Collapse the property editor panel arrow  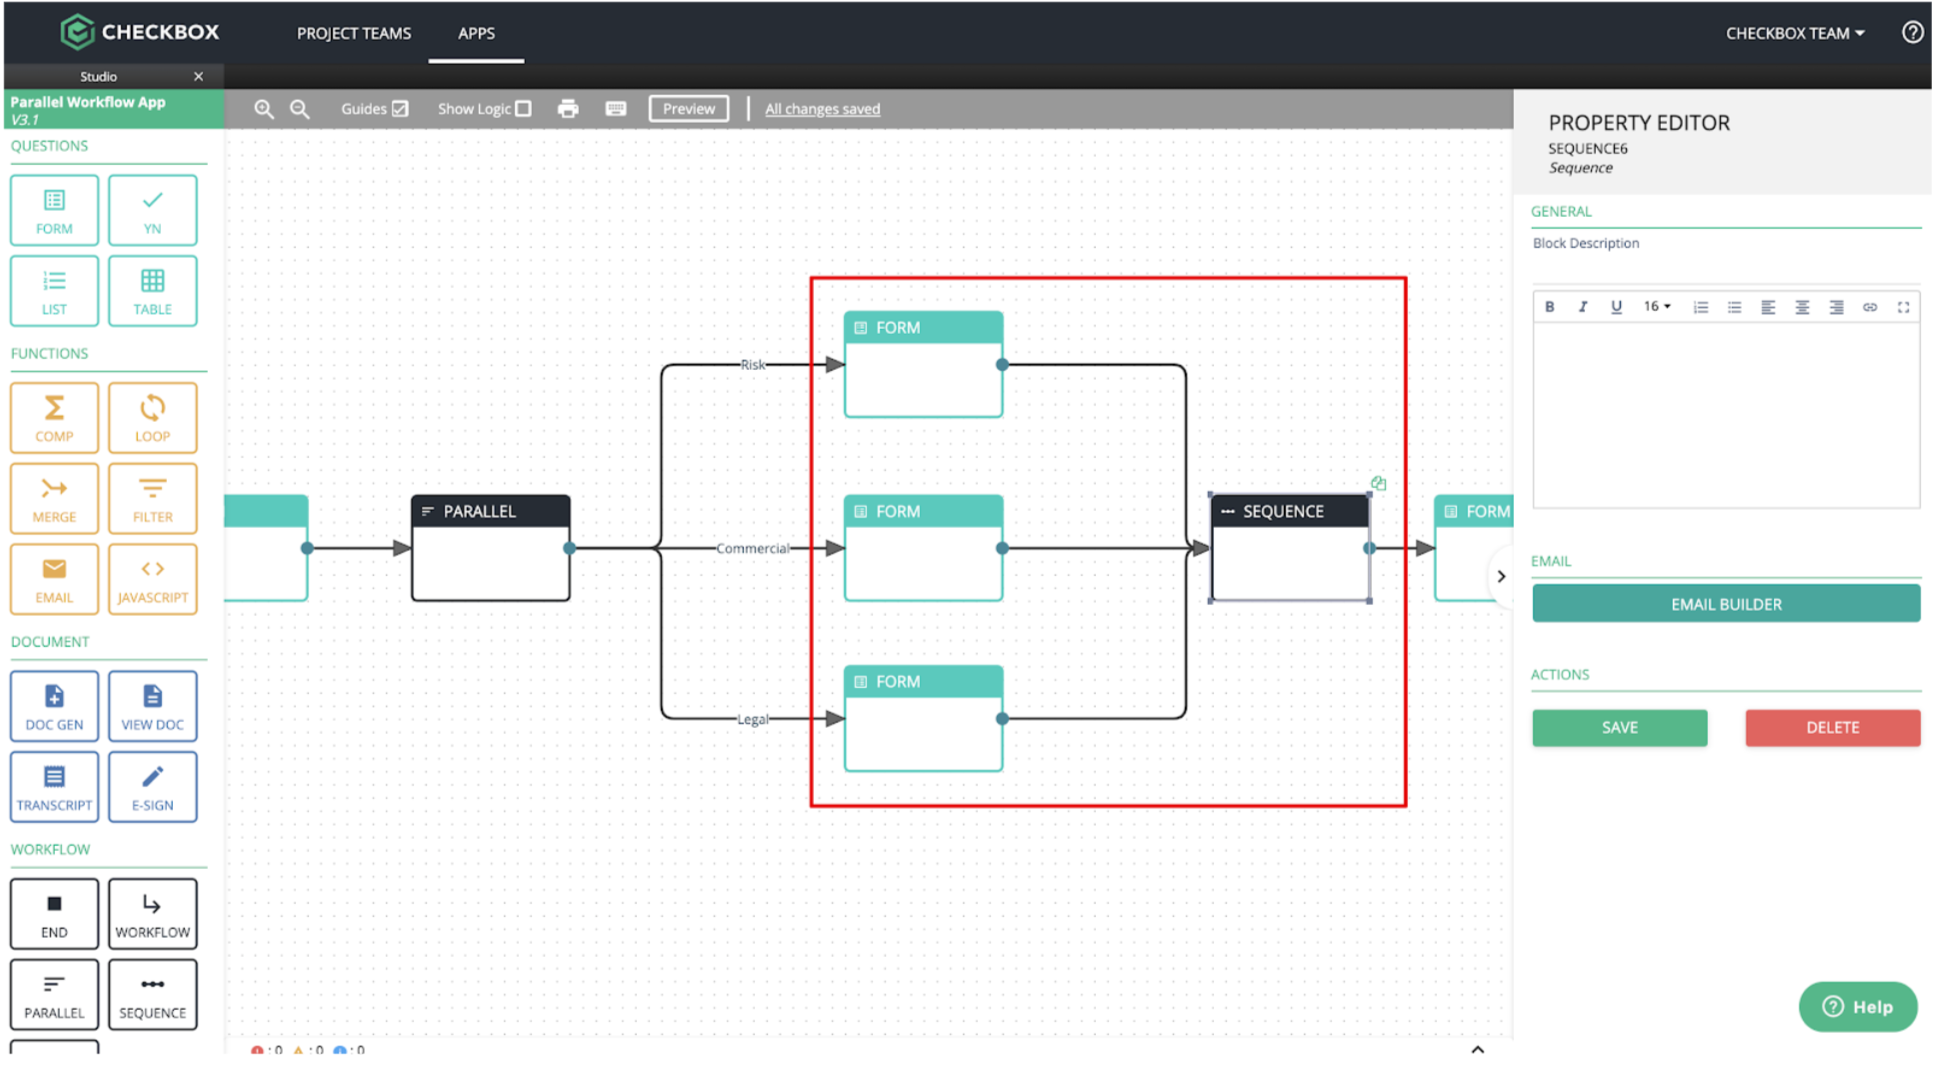pos(1500,576)
